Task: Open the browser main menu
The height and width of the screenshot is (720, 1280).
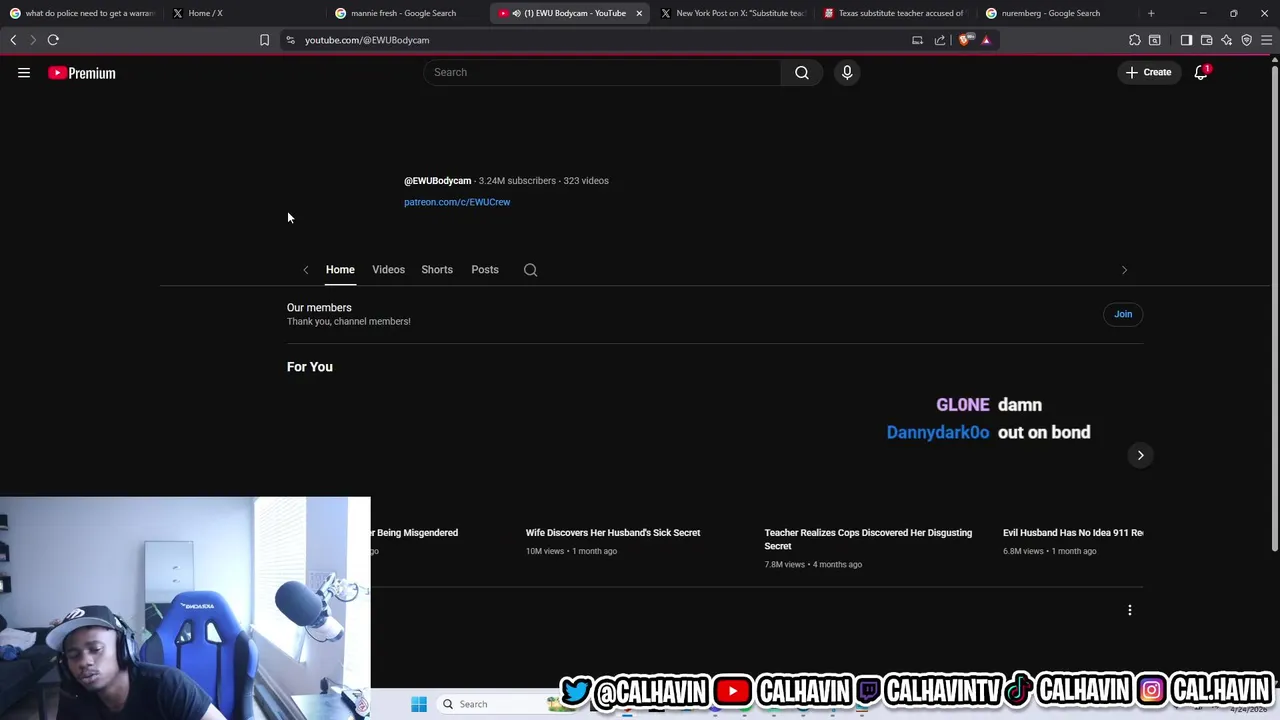Action: [1266, 40]
